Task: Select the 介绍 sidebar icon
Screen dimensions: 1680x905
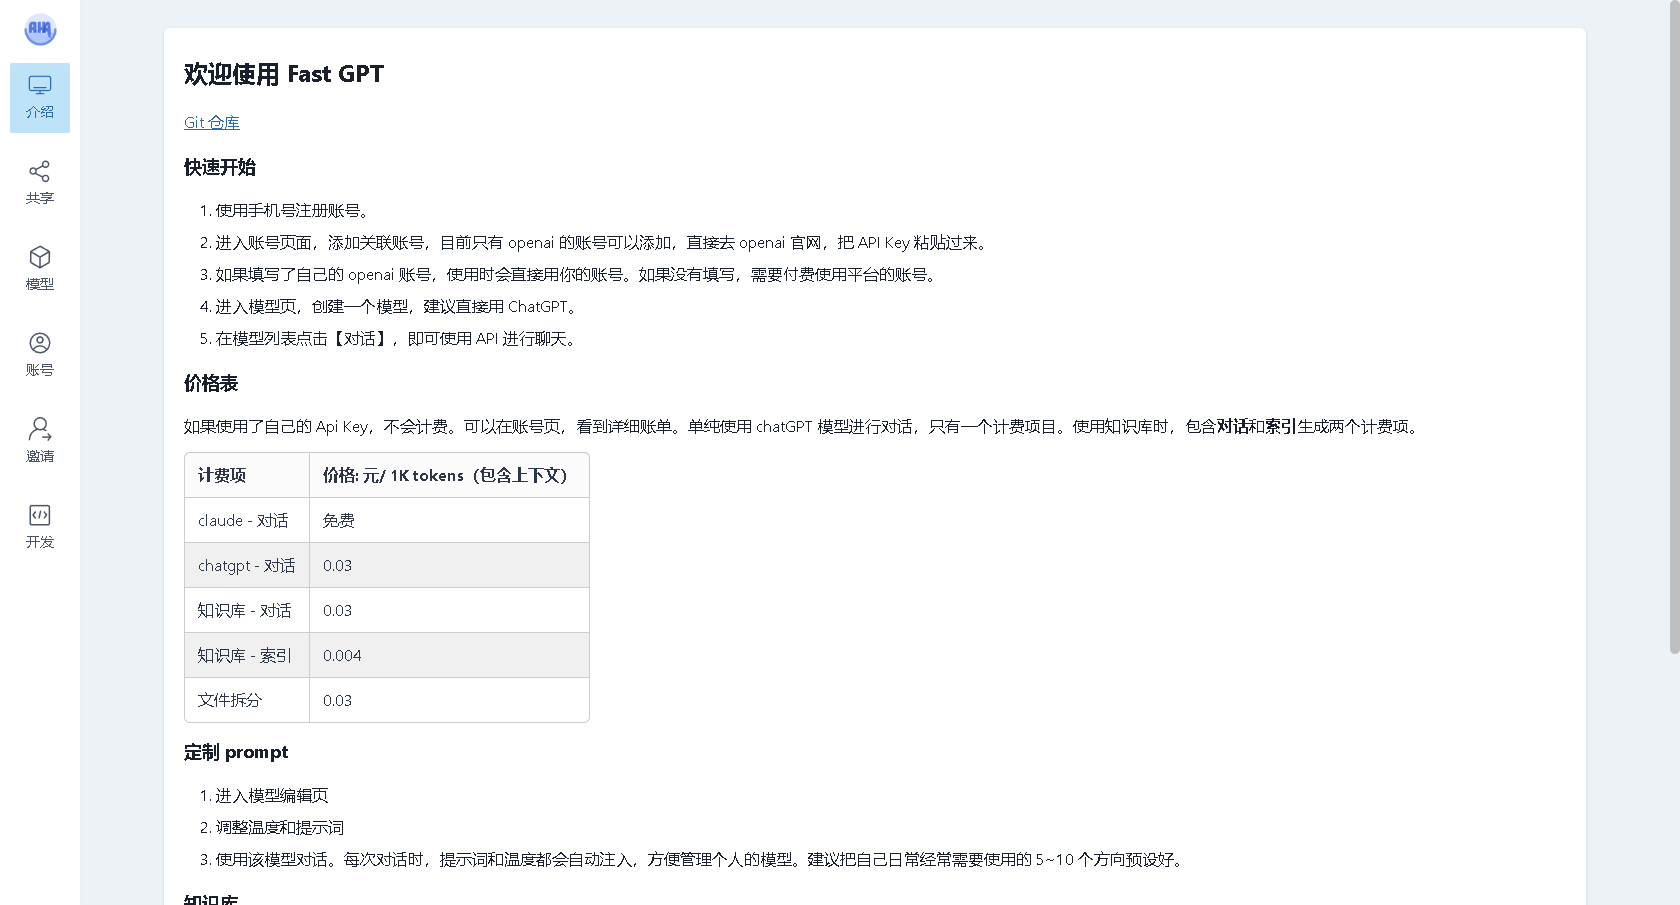Action: pos(39,98)
